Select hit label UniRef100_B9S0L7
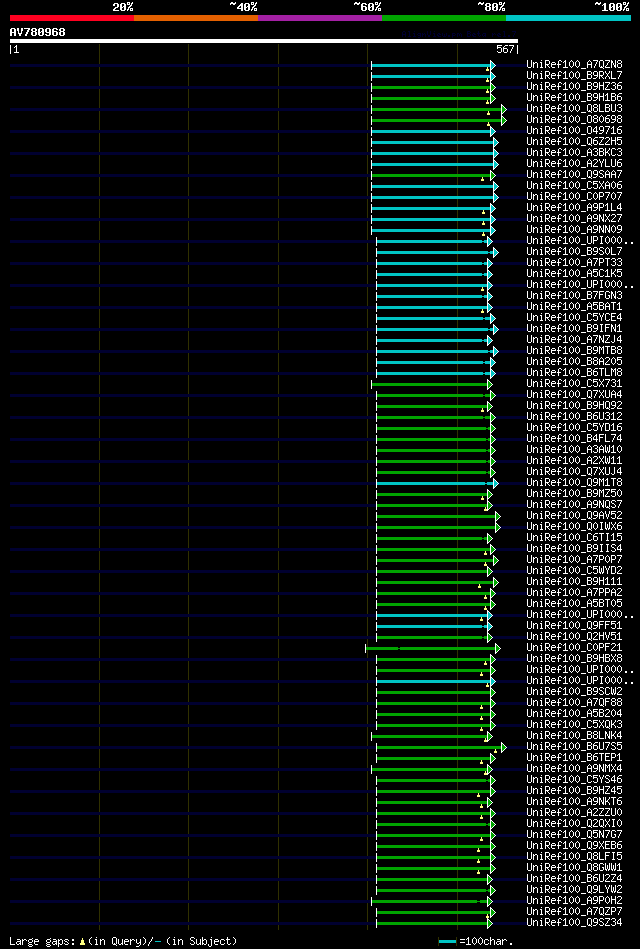 pyautogui.click(x=574, y=252)
